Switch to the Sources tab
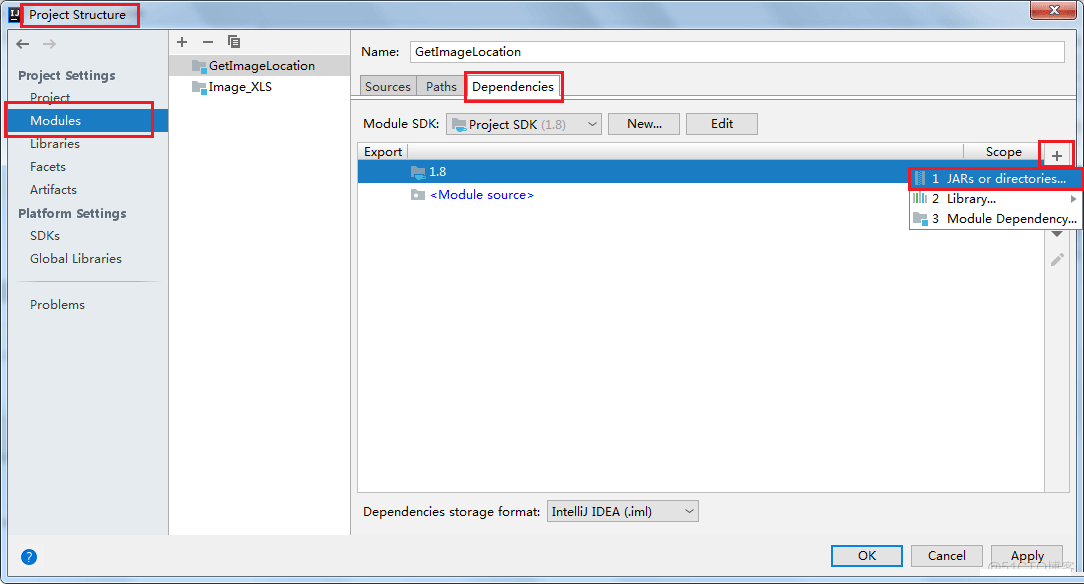This screenshot has height=584, width=1084. point(388,86)
